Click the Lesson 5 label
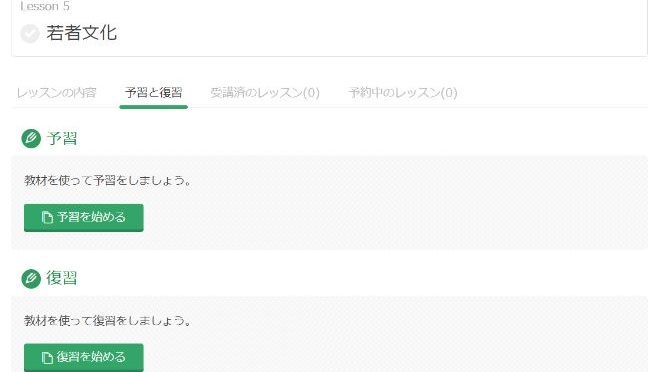The width and height of the screenshot is (661, 372). 45,6
